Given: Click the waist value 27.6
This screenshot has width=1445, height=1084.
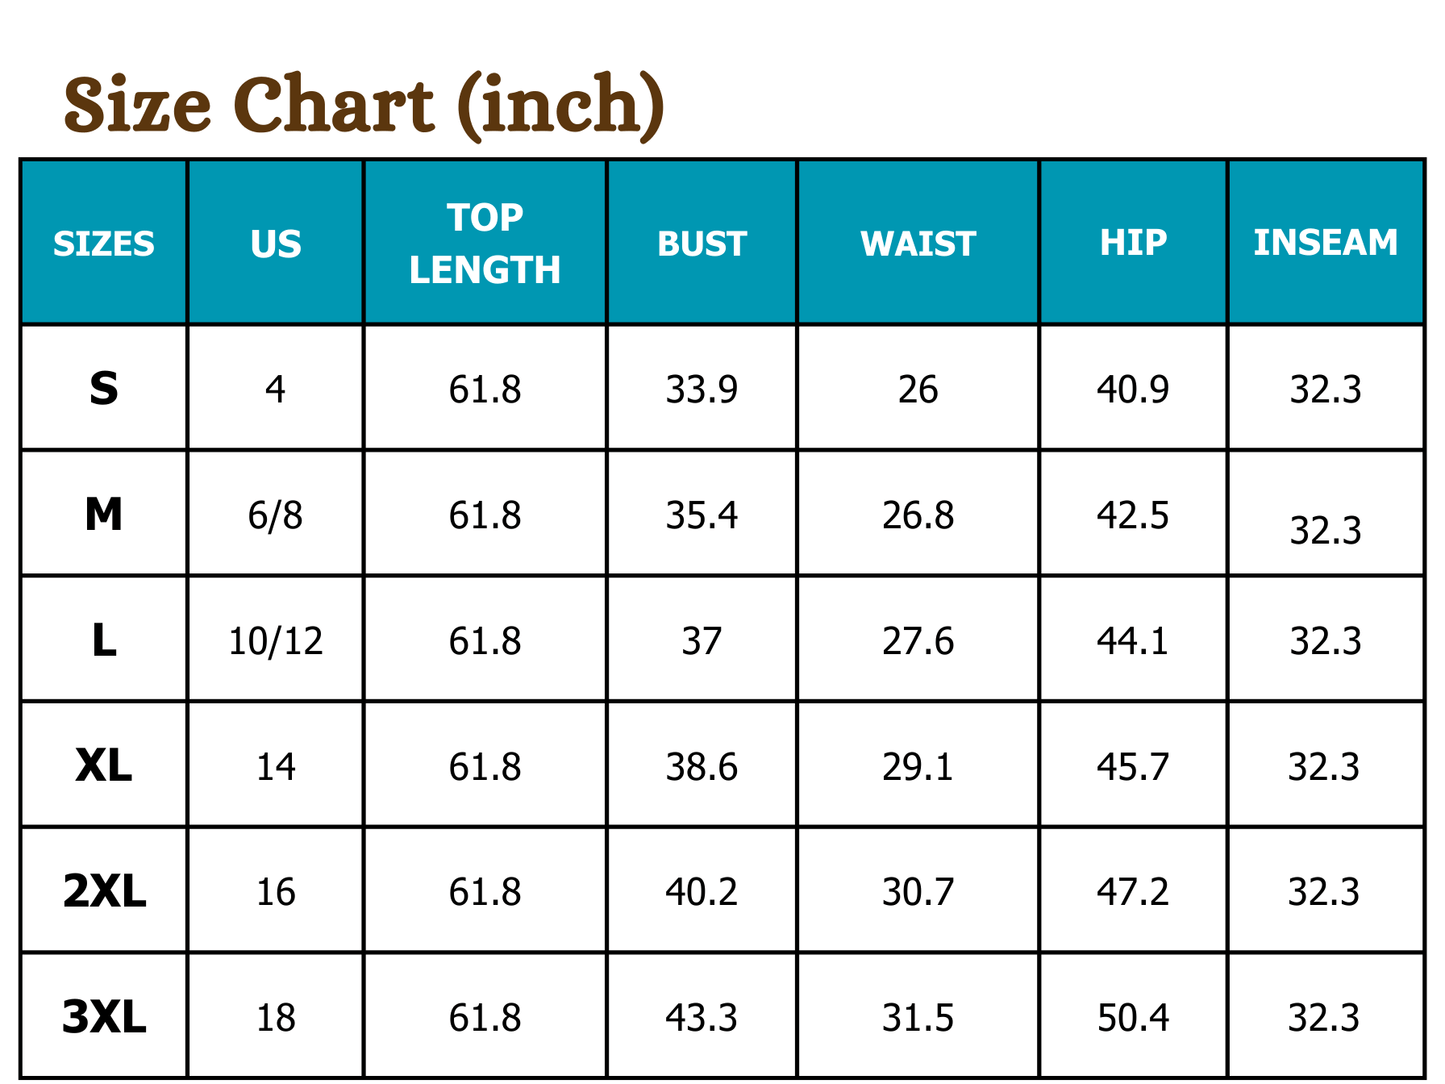Looking at the screenshot, I should point(918,641).
